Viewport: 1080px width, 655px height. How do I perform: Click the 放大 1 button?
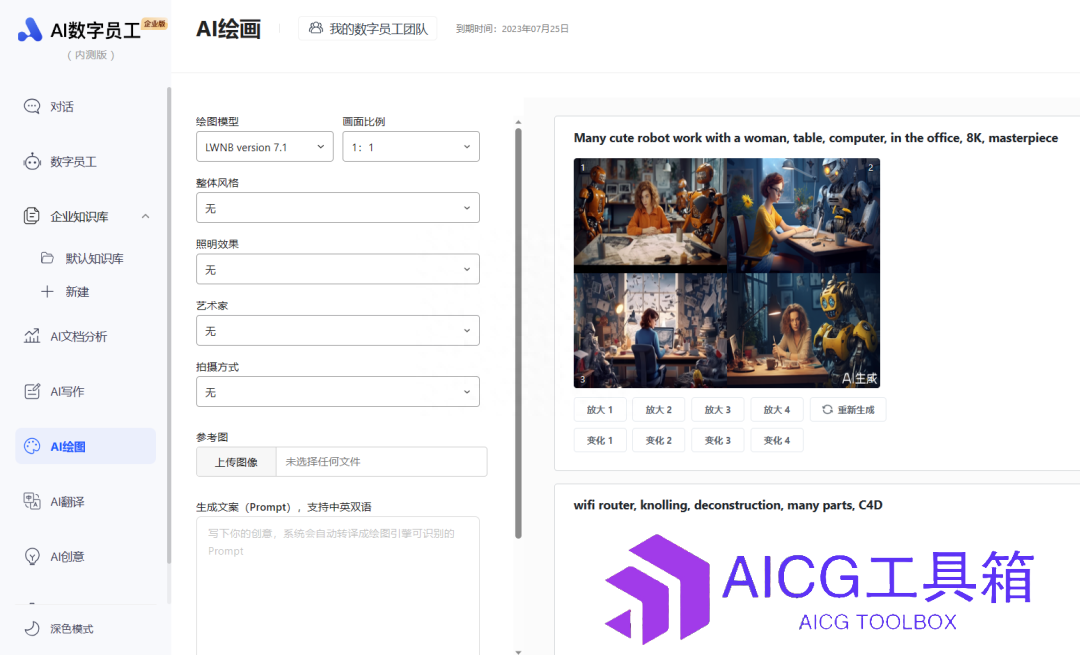click(600, 409)
